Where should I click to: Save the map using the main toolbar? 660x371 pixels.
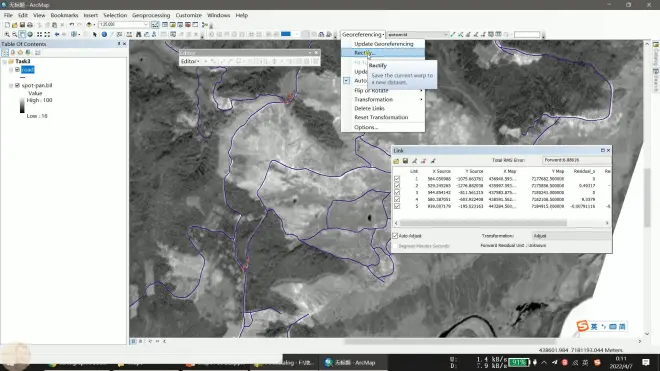click(x=22, y=25)
